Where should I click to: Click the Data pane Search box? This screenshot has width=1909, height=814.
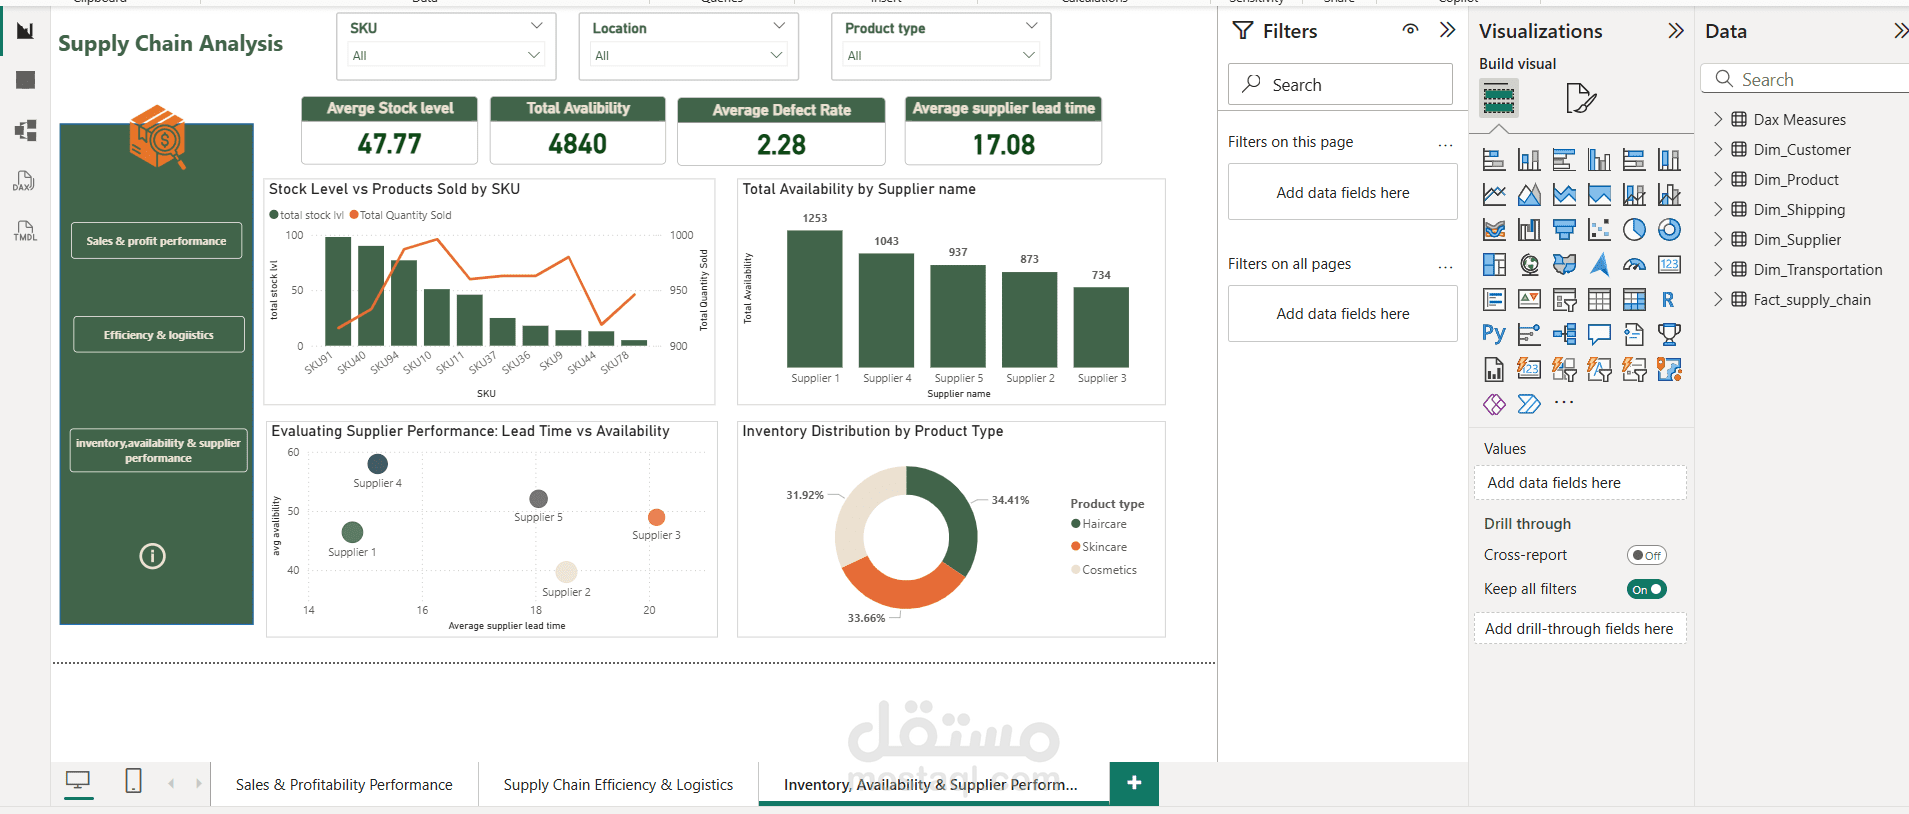(x=1805, y=79)
